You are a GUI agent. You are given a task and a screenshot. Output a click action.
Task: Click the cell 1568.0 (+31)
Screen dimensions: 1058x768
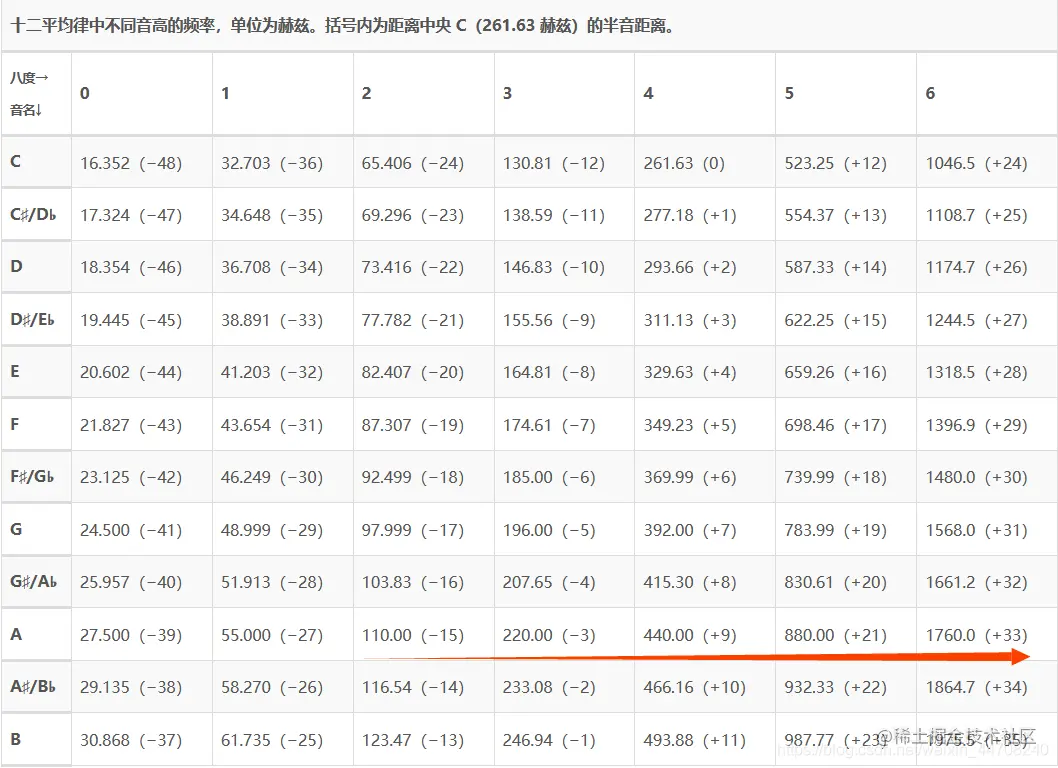coord(987,529)
